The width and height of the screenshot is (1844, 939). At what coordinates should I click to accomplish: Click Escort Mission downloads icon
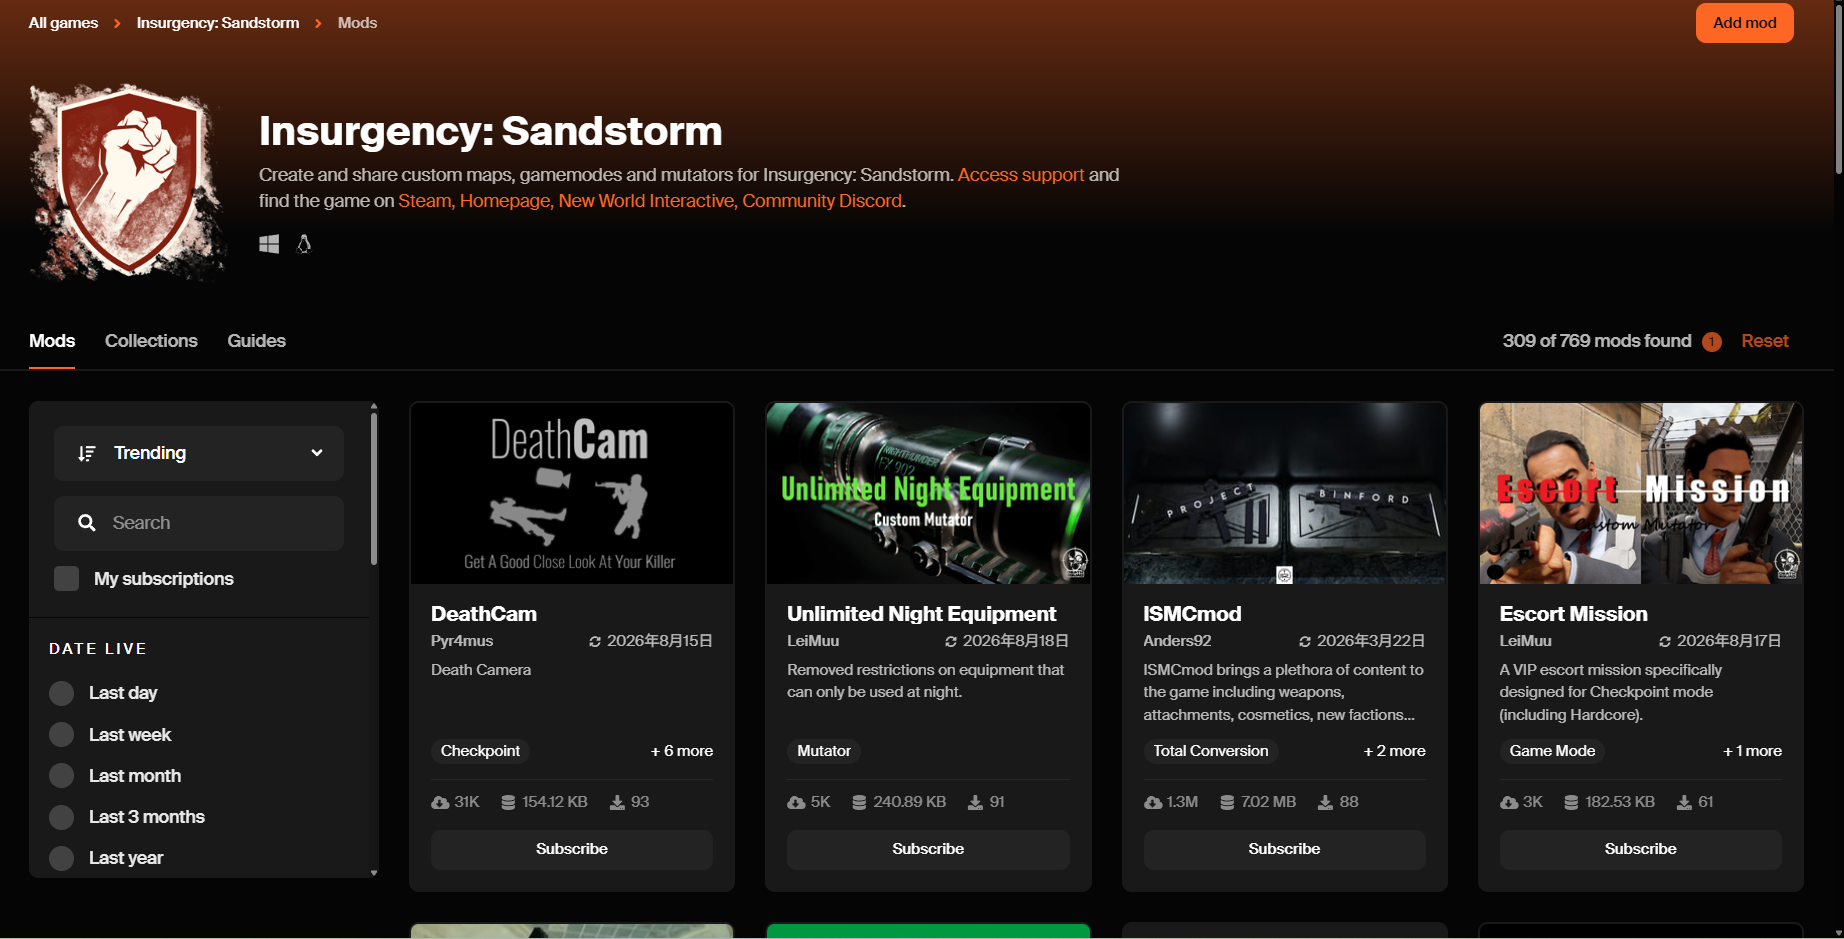[1685, 802]
